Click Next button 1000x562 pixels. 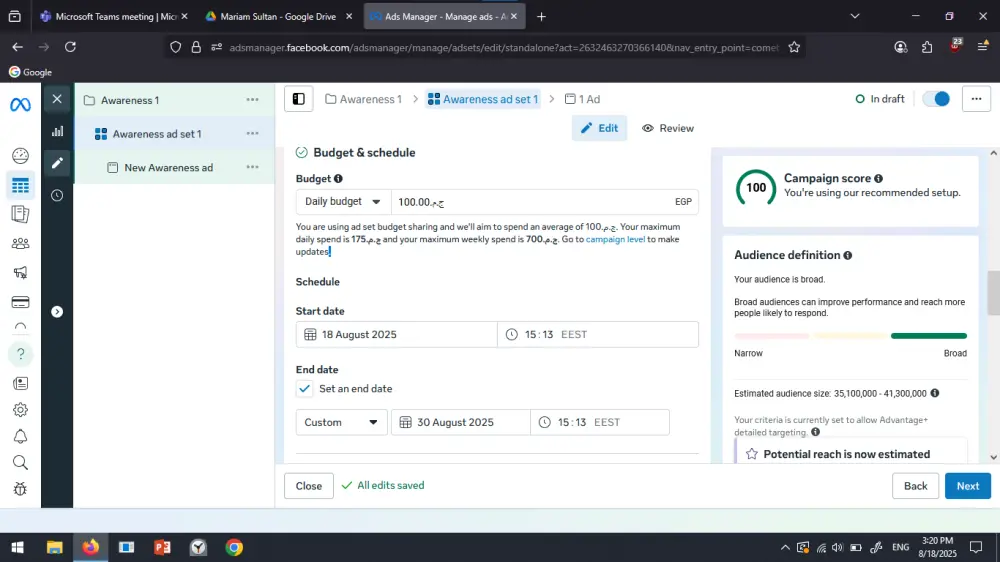pos(967,486)
